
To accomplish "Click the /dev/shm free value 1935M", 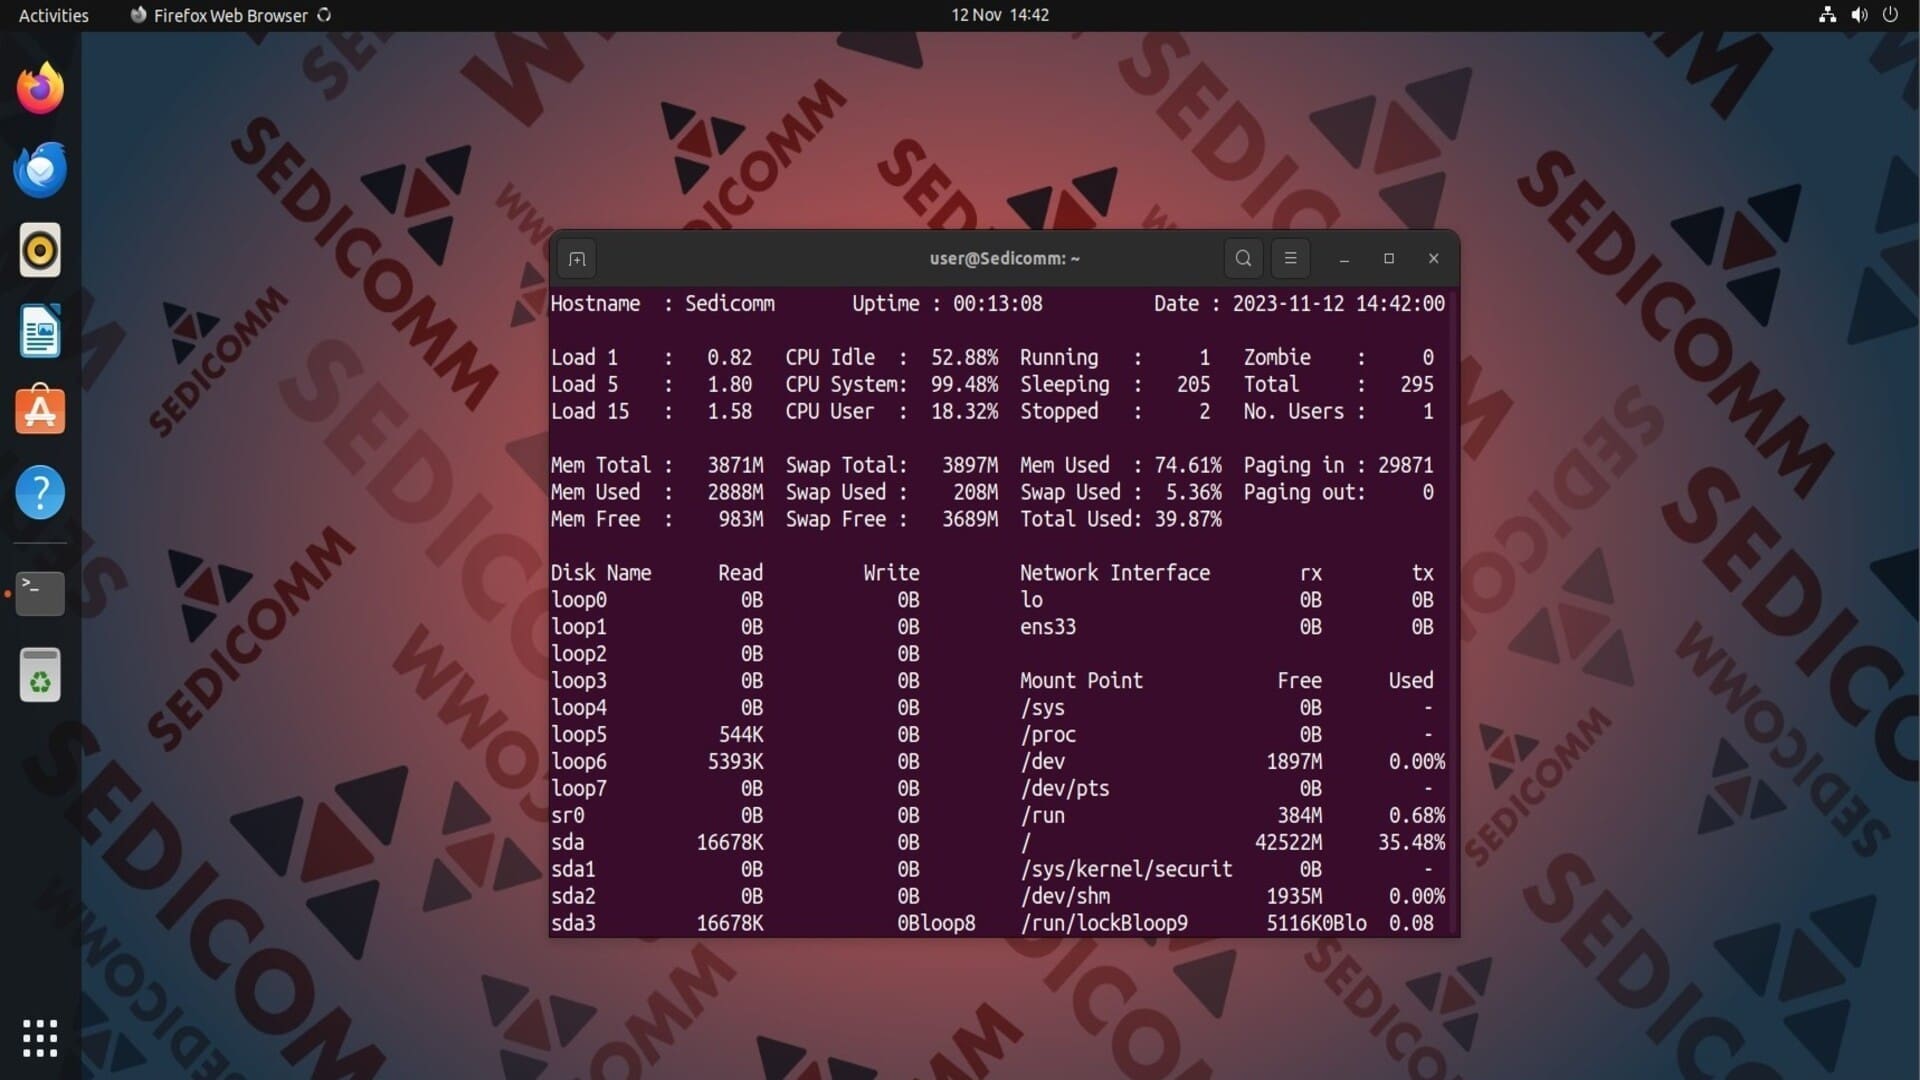I will click(x=1294, y=896).
